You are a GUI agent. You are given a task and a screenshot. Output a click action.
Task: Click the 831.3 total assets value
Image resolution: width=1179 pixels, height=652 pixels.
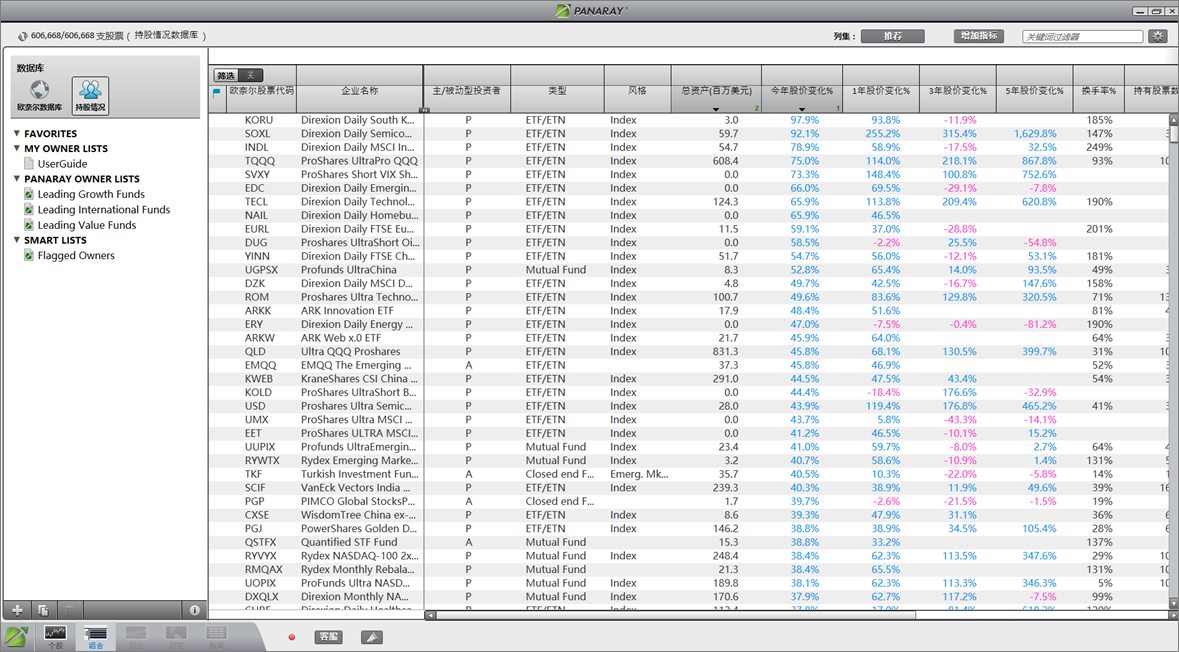pos(726,352)
